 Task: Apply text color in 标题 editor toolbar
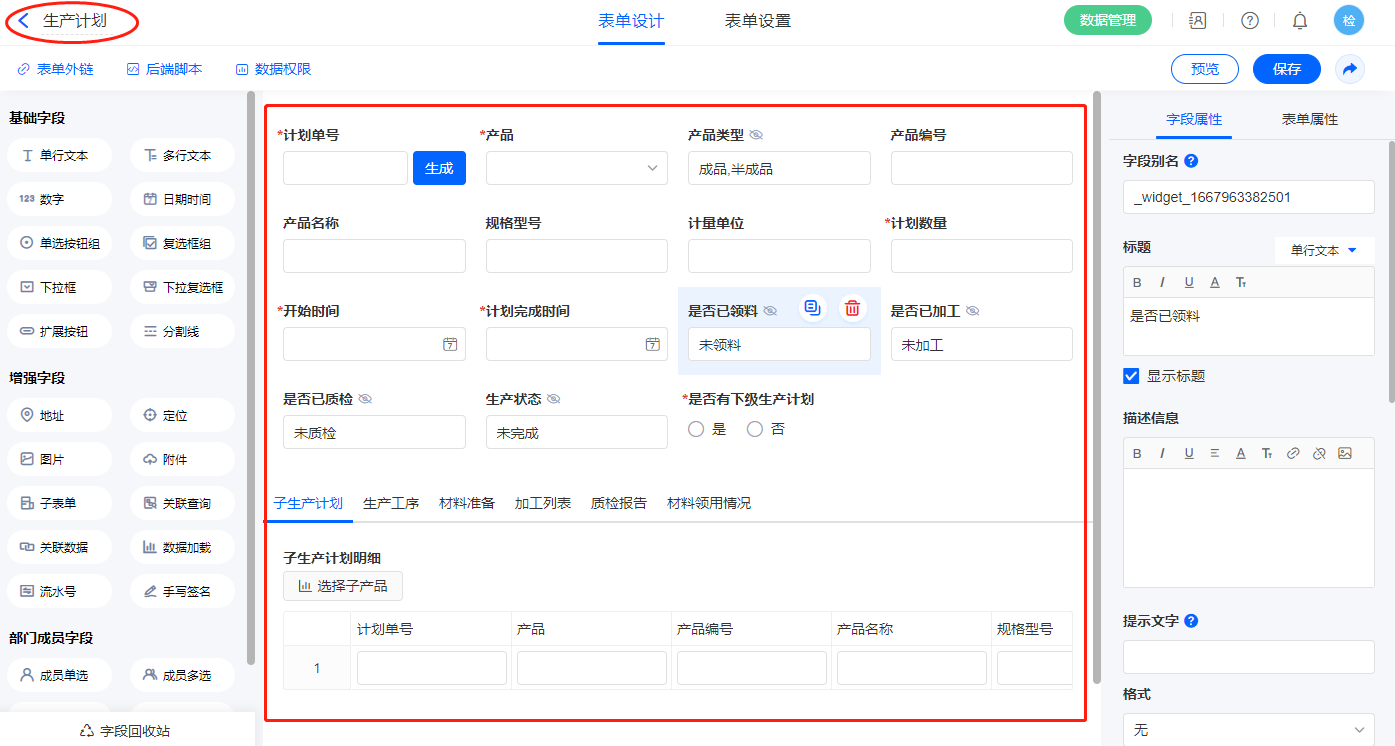pyautogui.click(x=1214, y=282)
